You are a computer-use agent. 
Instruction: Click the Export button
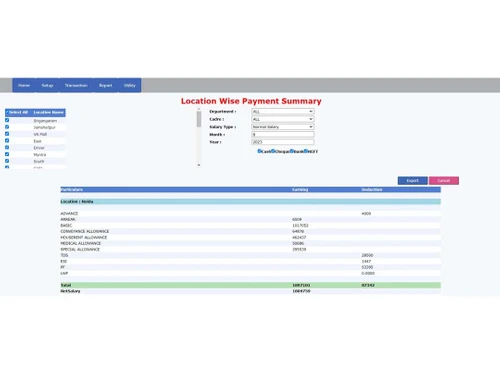pos(412,180)
